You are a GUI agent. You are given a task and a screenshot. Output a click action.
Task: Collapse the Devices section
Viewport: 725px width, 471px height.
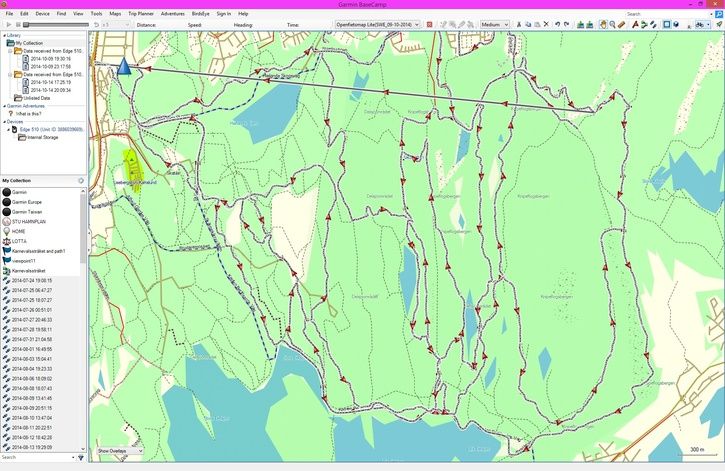click(5, 122)
